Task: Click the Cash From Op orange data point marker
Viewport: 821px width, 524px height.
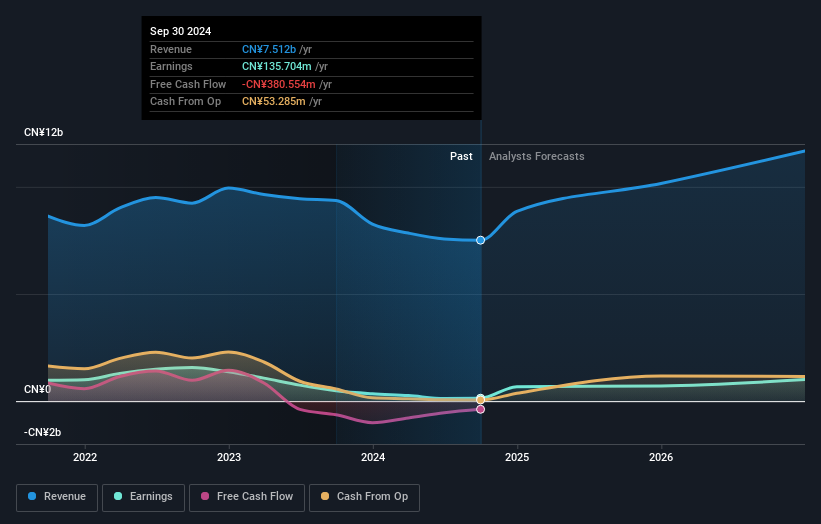Action: tap(480, 399)
